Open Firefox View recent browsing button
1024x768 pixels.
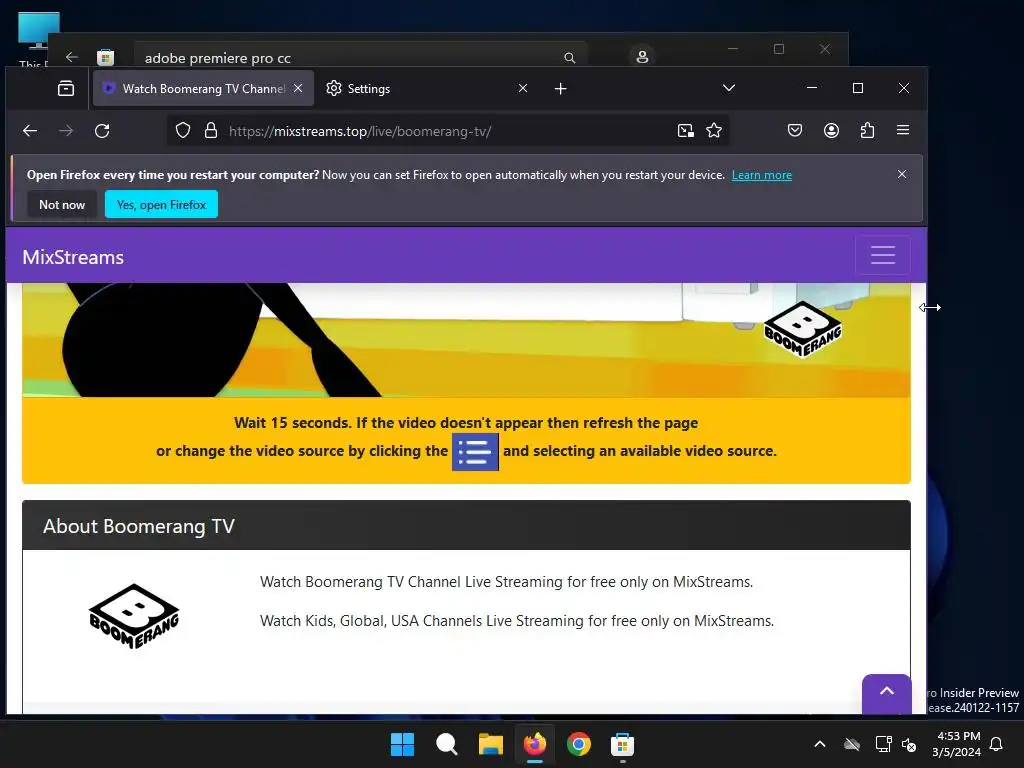[66, 88]
